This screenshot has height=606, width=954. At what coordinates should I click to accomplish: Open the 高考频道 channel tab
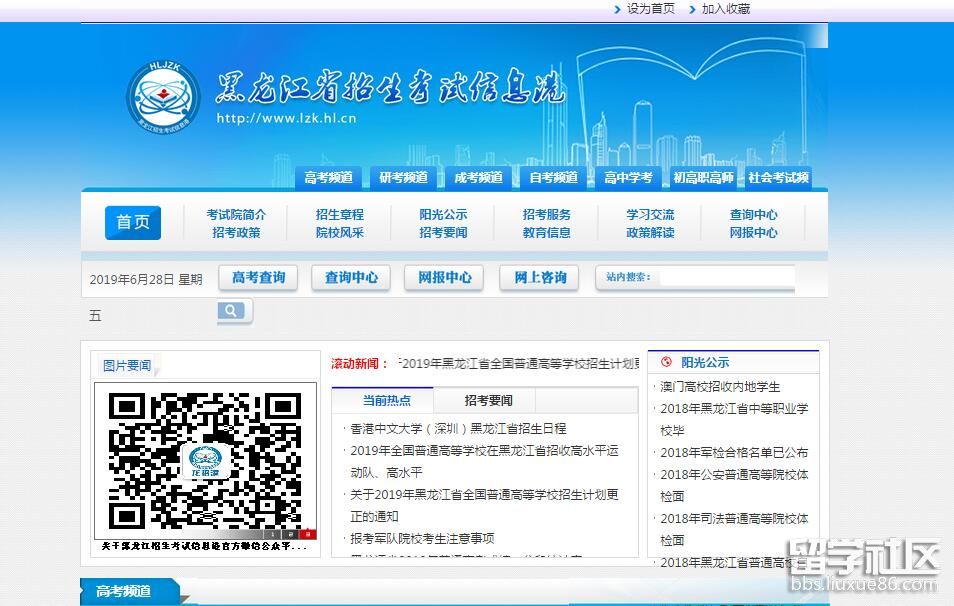pos(328,178)
